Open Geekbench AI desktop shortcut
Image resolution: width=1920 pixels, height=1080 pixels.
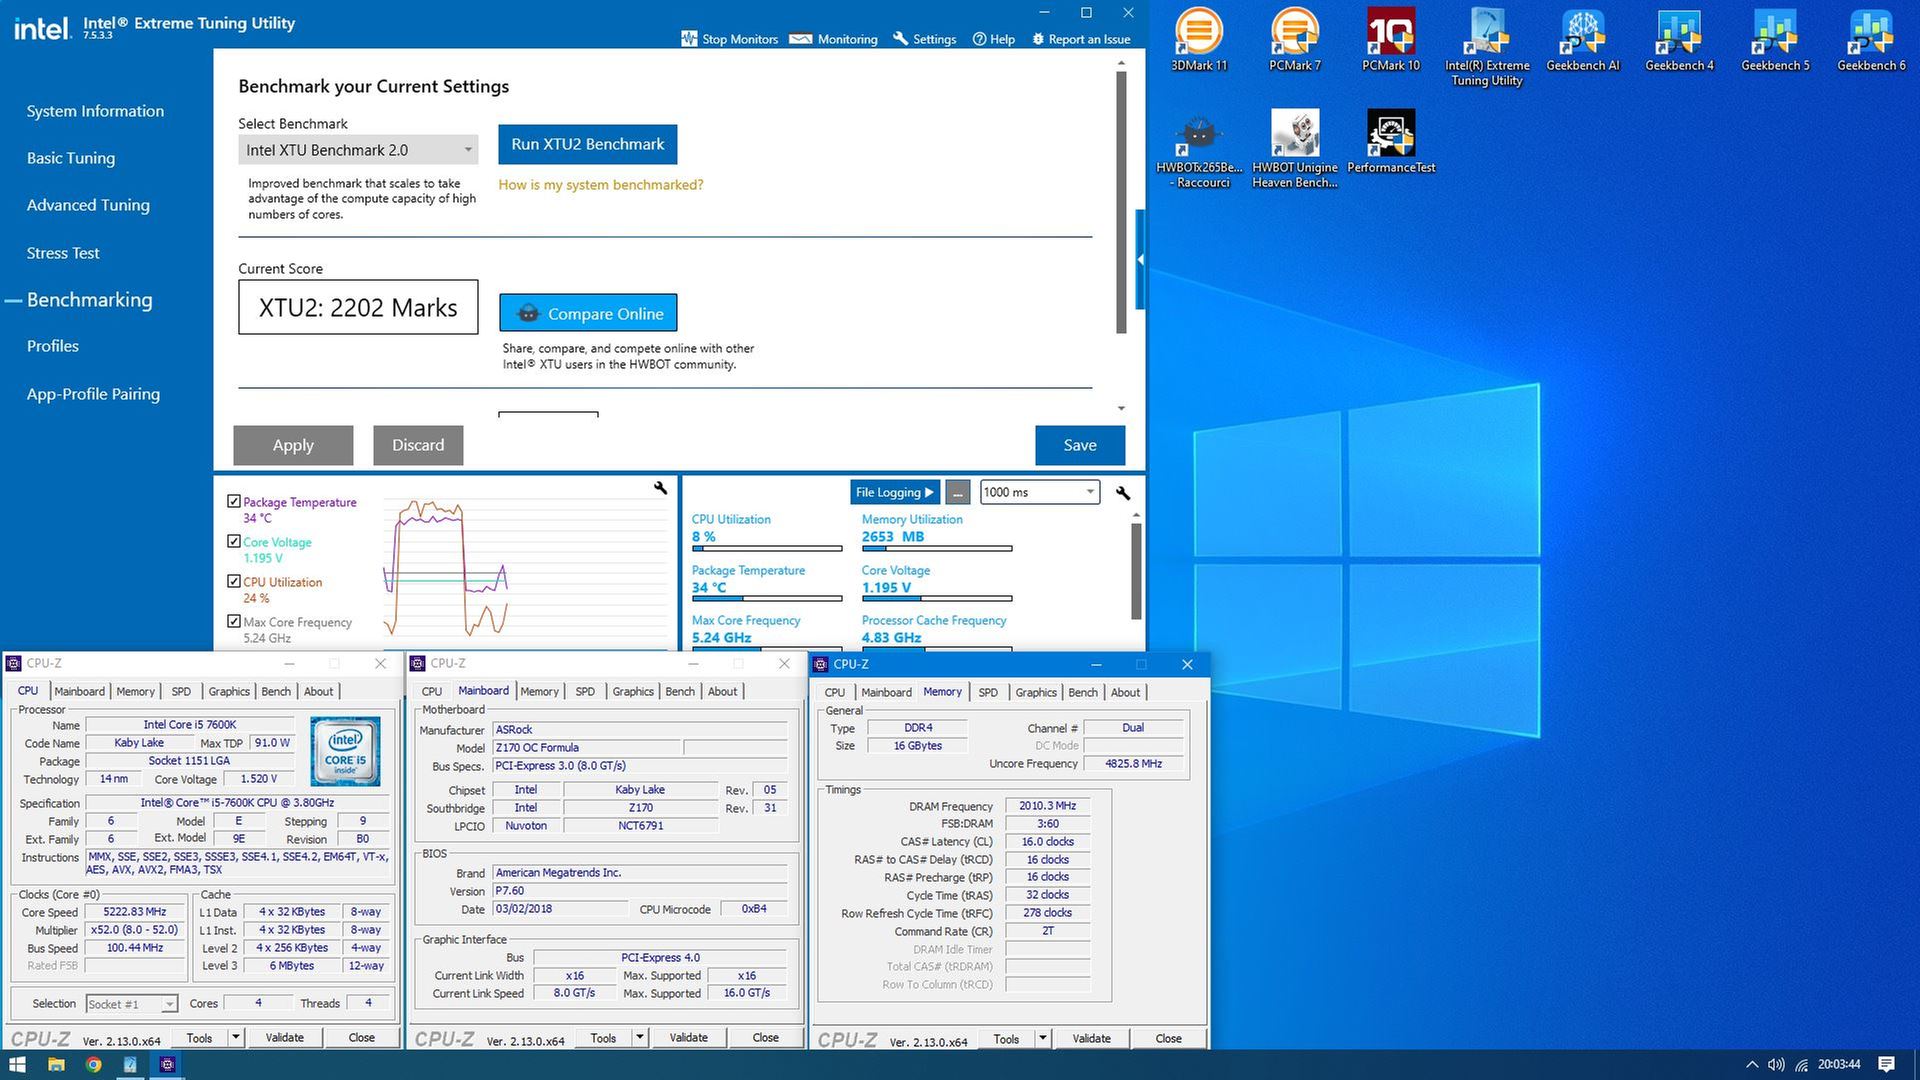[1582, 40]
